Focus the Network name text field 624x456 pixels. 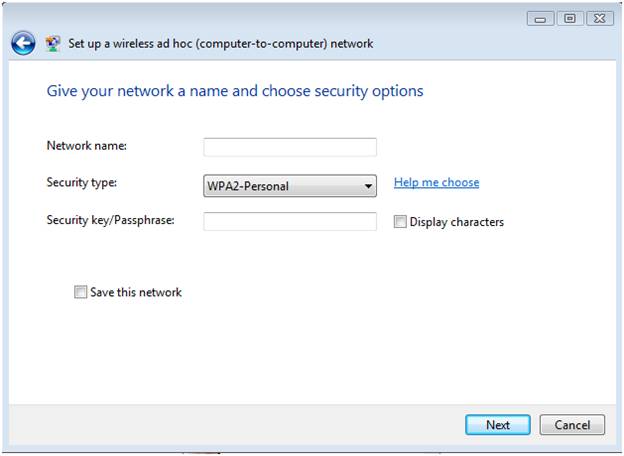pos(290,147)
